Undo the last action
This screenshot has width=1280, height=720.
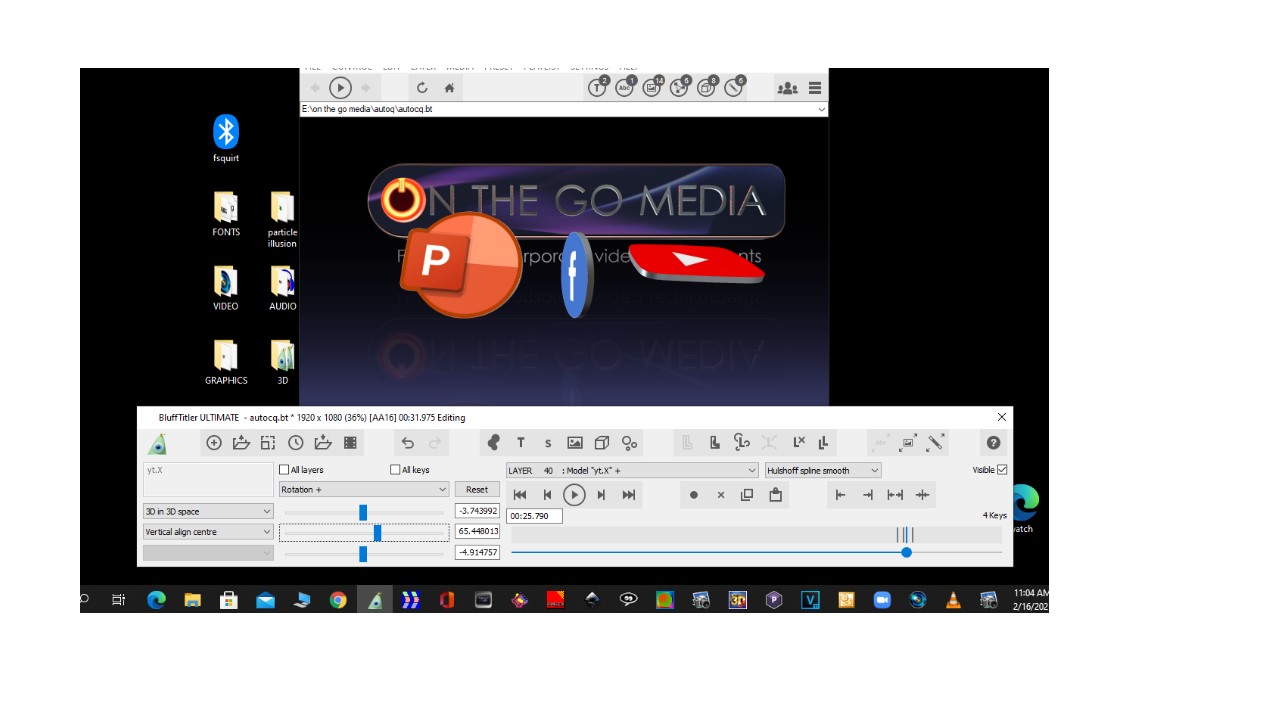point(408,443)
